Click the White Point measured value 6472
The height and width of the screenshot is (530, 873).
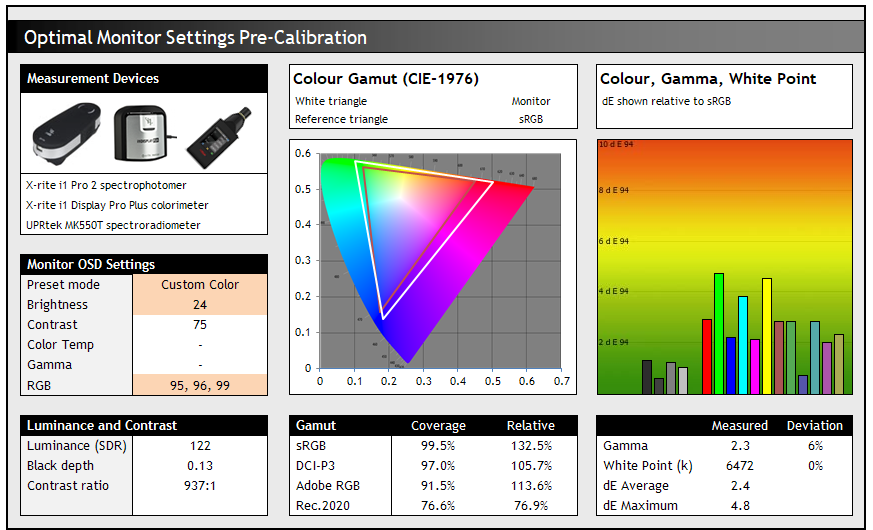[740, 466]
